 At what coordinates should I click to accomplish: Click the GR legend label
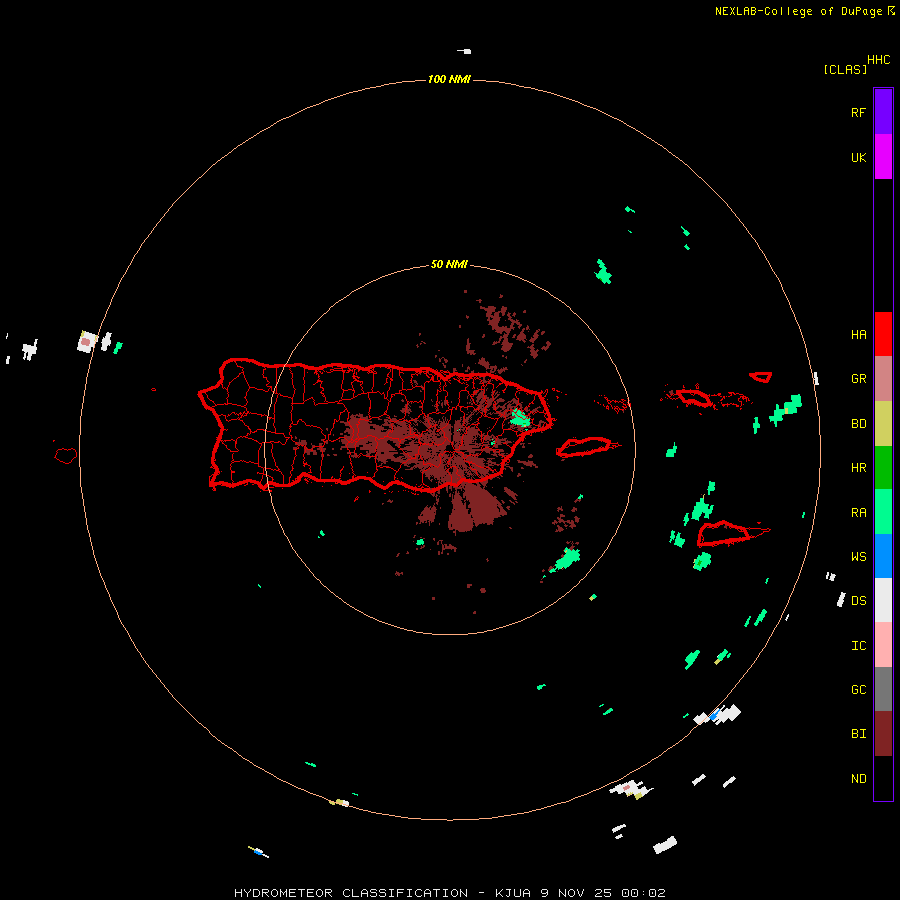pos(858,379)
